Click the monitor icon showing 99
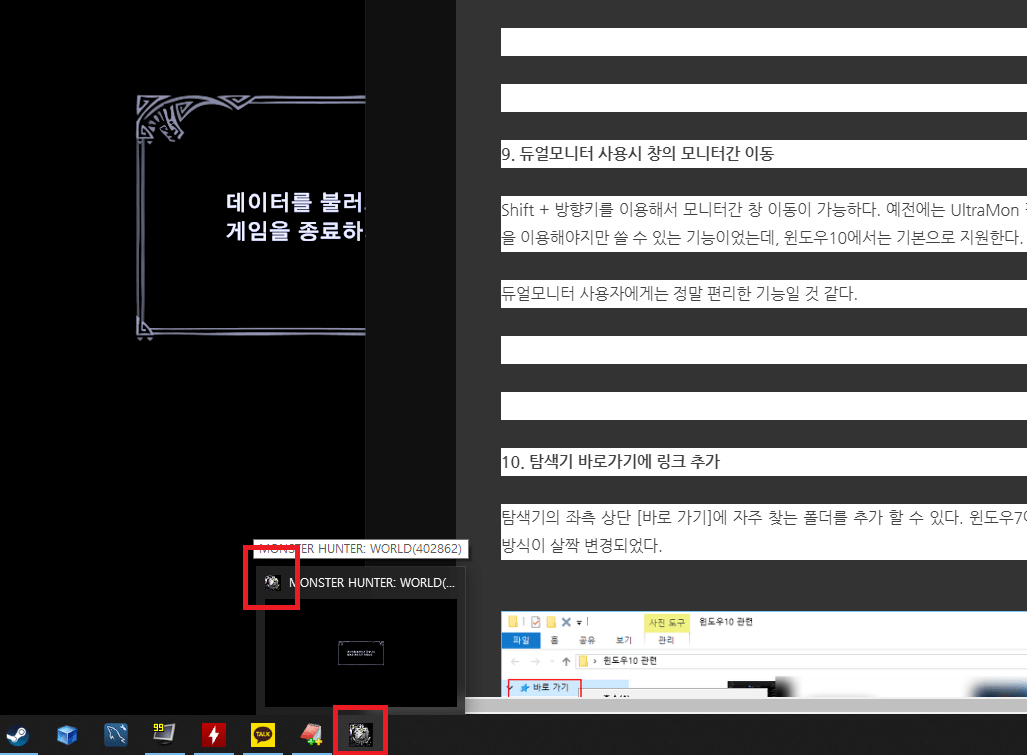Viewport: 1027px width, 755px height. pos(164,734)
